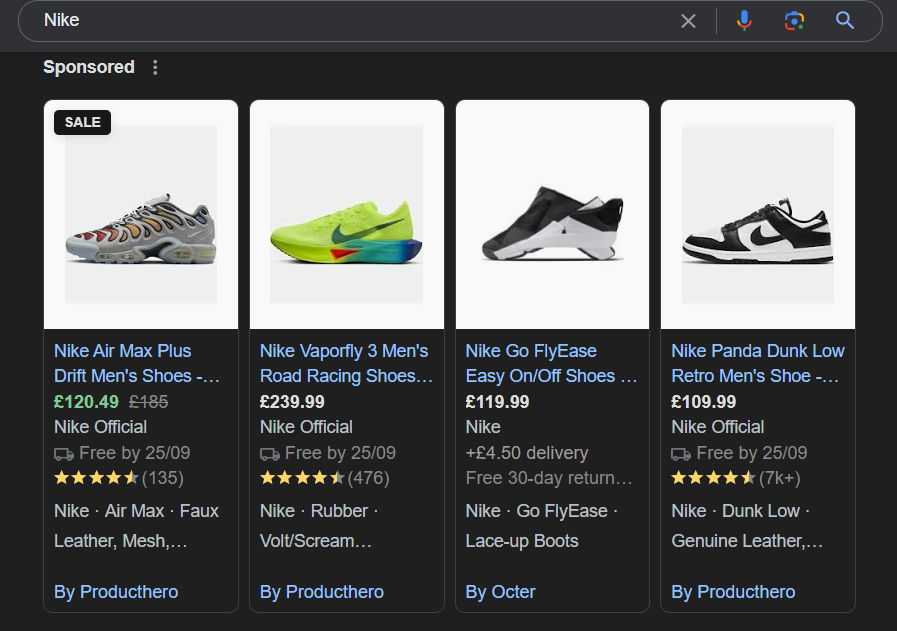897x631 pixels.
Task: Open Nike Vaporfly 3 Men's Road Racing link
Action: pyautogui.click(x=346, y=363)
